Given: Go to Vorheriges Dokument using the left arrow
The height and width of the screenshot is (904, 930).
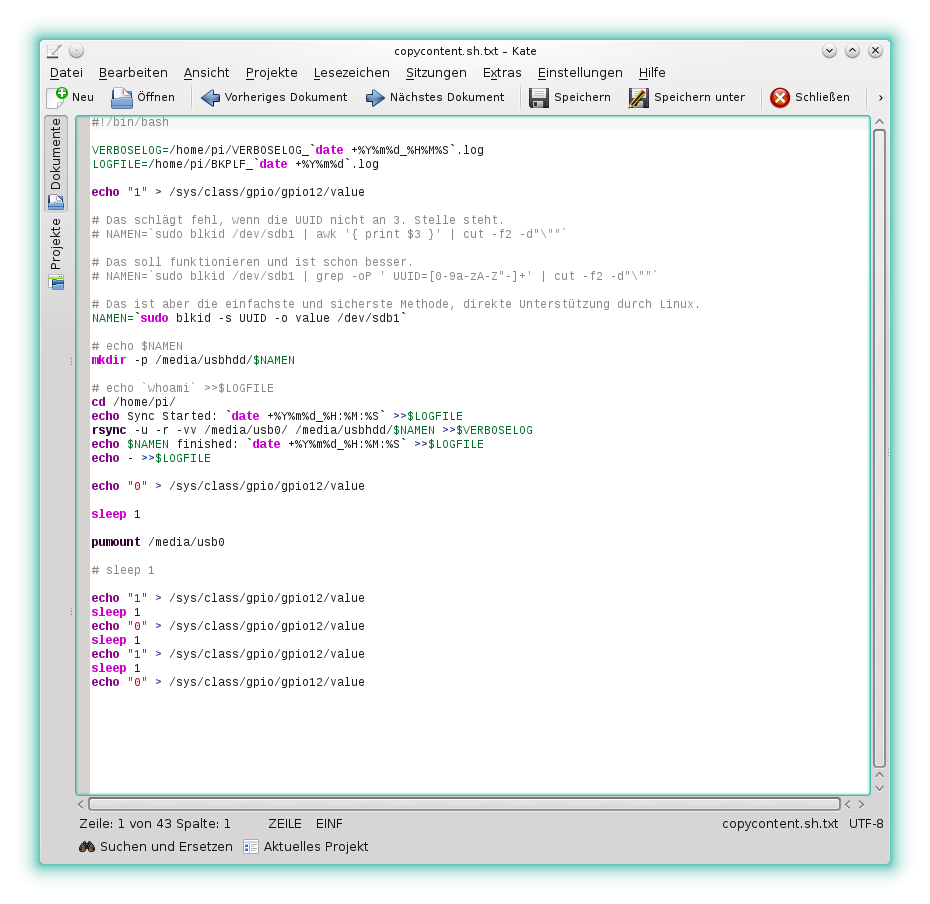Looking at the screenshot, I should tap(210, 97).
